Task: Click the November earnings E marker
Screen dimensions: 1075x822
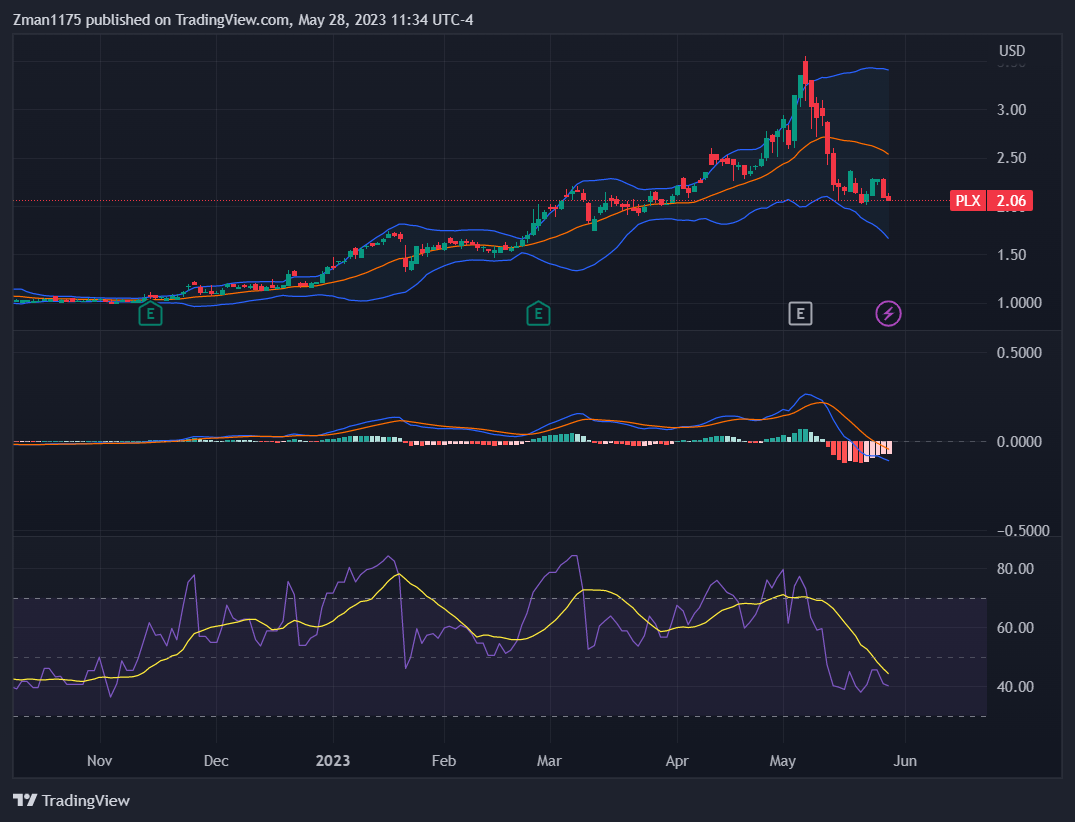Action: tap(150, 313)
